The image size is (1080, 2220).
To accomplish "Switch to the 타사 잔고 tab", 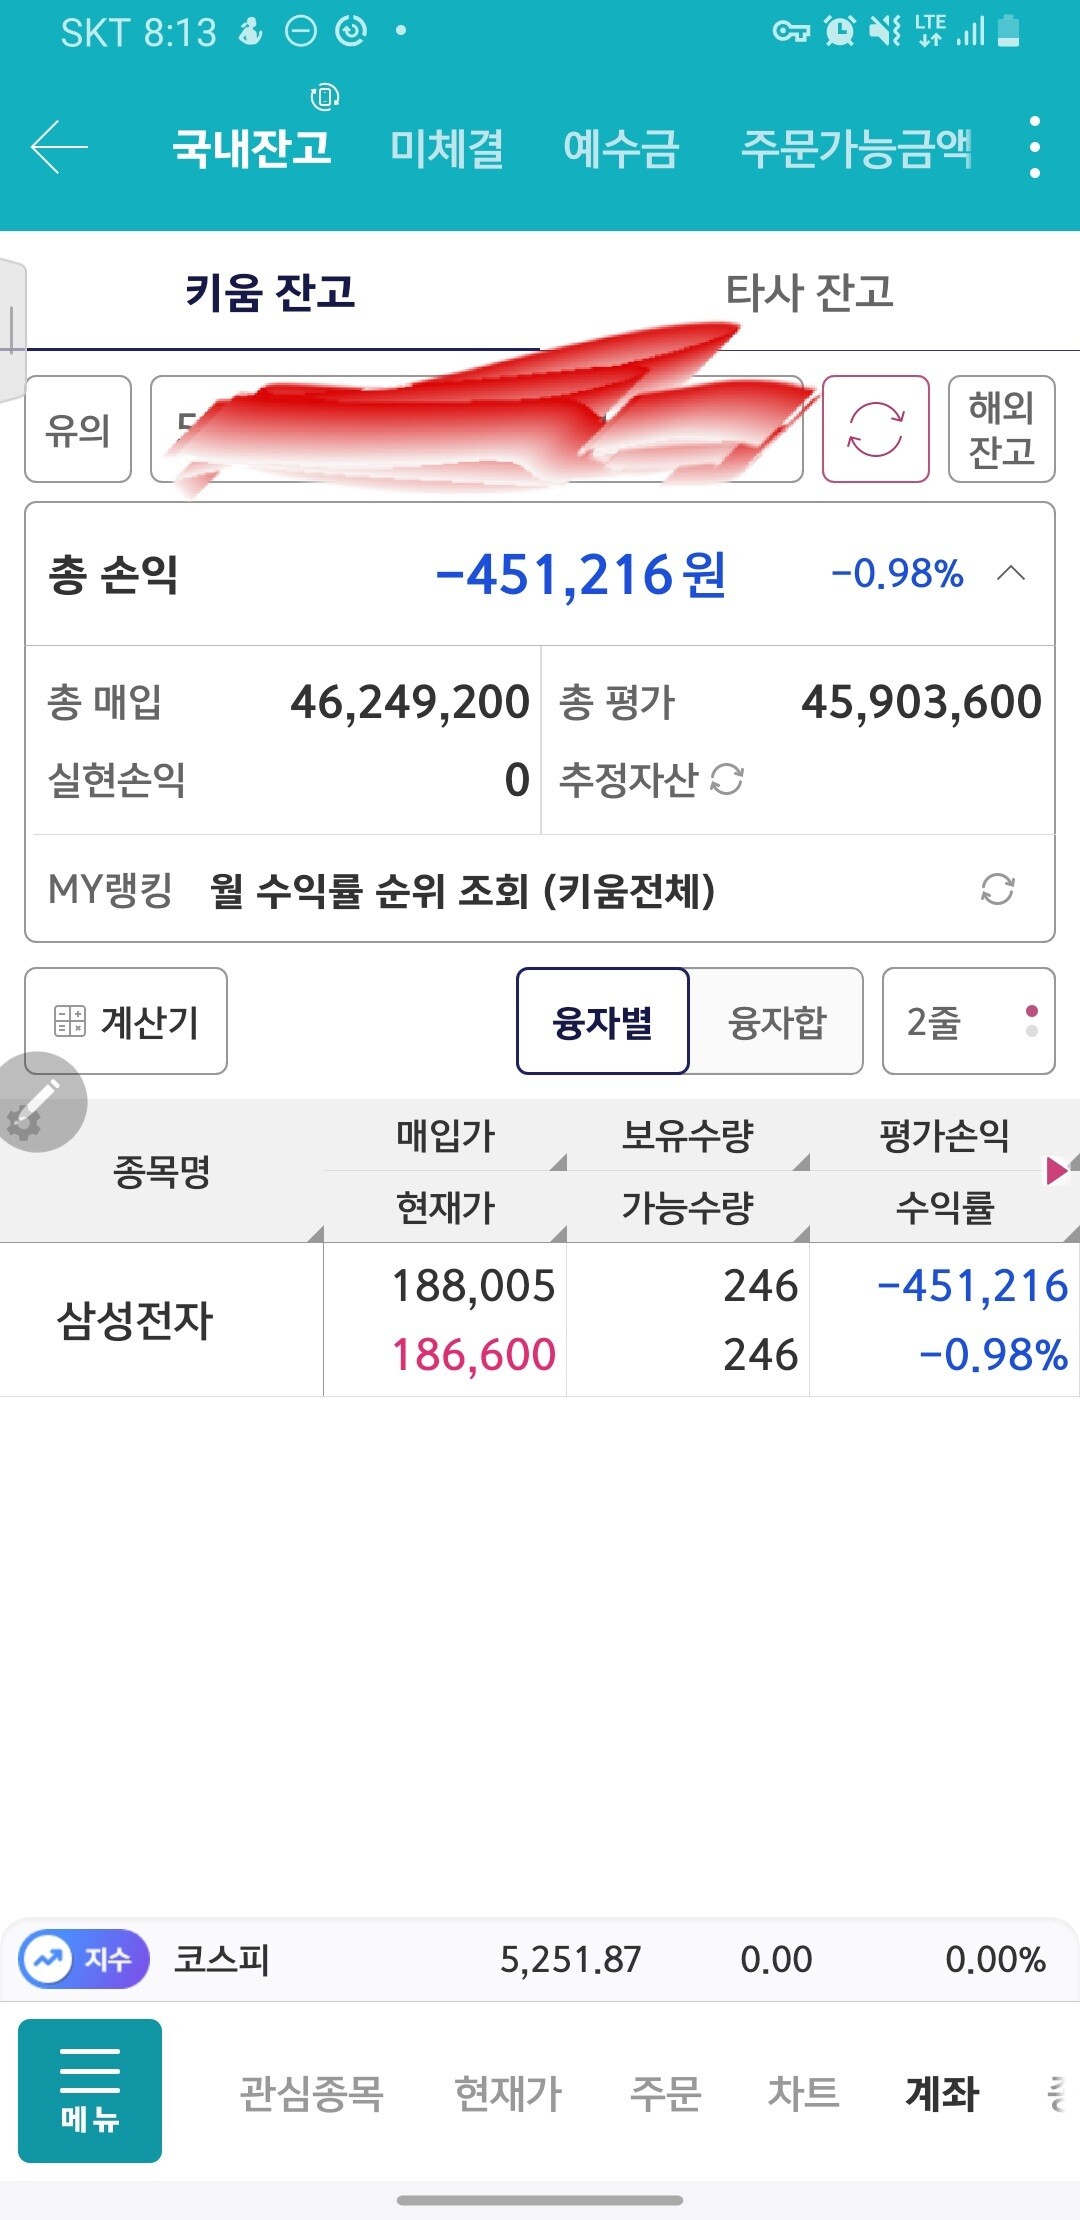I will [808, 292].
